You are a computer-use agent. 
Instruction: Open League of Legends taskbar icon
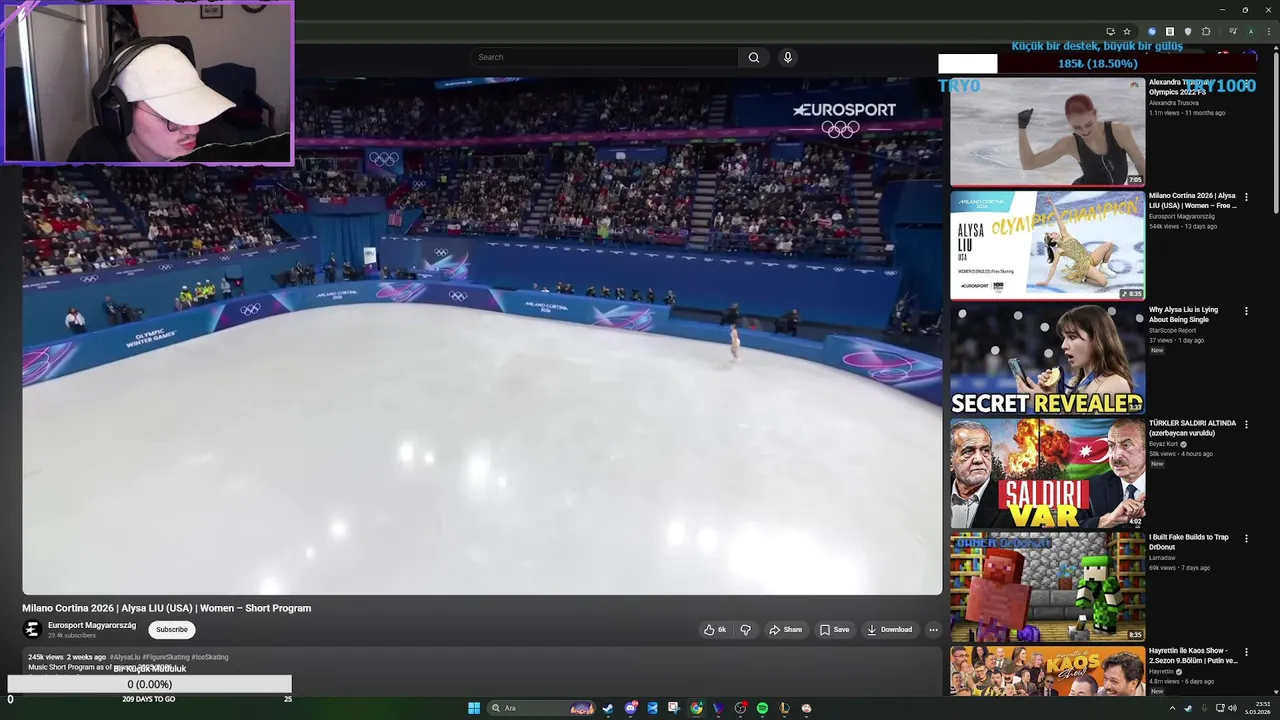784,708
